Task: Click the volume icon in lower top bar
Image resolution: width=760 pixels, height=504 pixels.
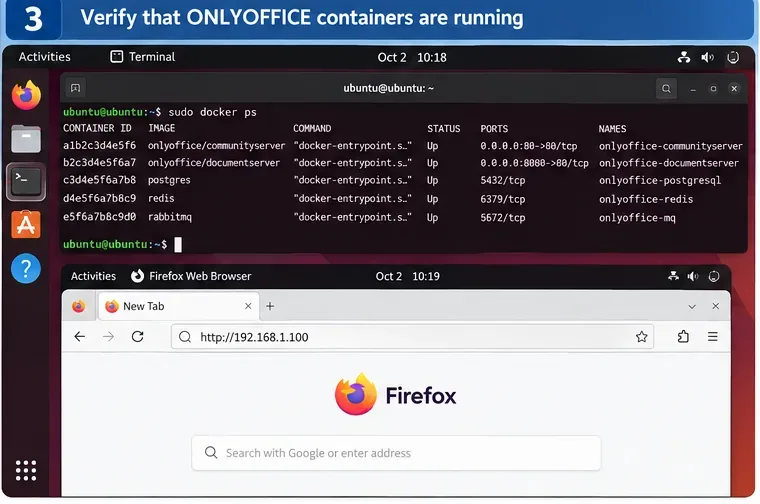Action: pos(693,276)
